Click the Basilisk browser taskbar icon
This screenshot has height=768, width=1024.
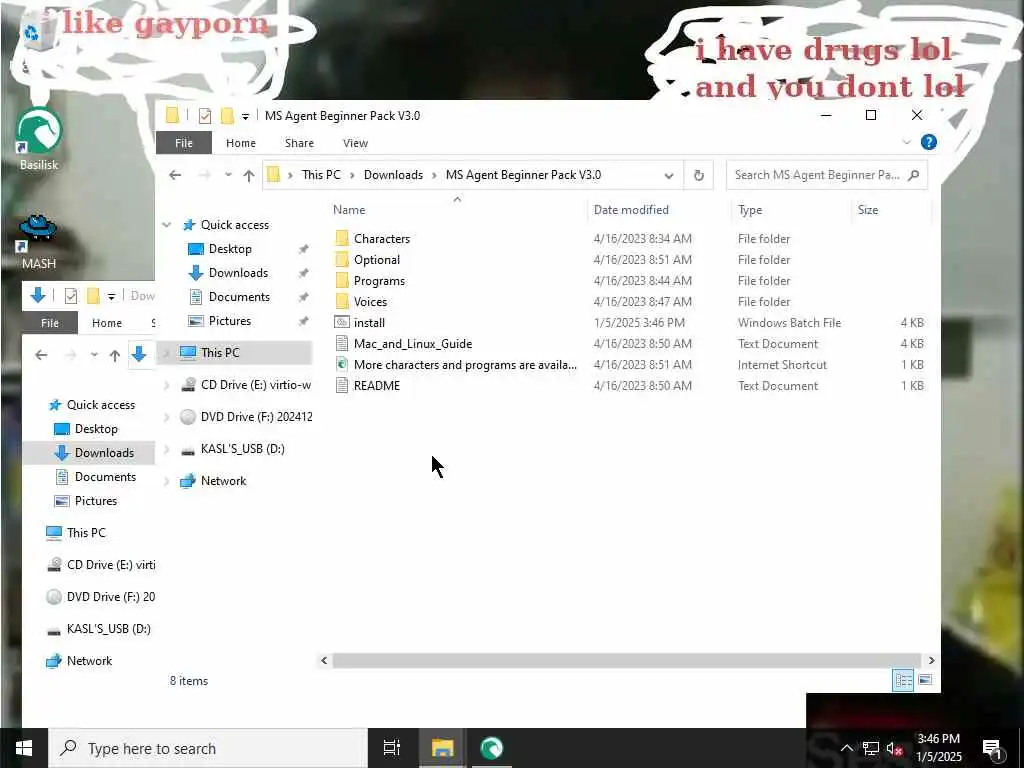pyautogui.click(x=491, y=748)
